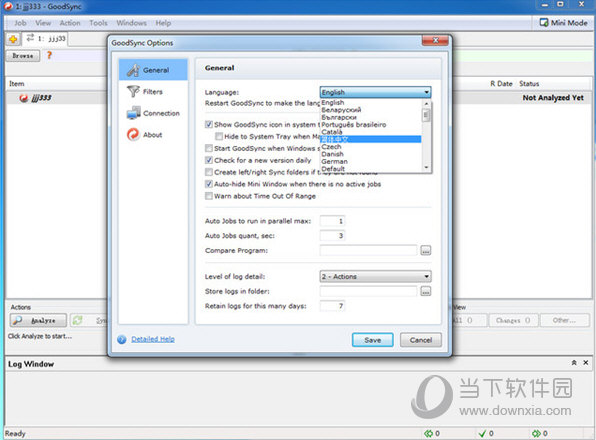
Task: Open the Connection settings section
Action: 153,113
